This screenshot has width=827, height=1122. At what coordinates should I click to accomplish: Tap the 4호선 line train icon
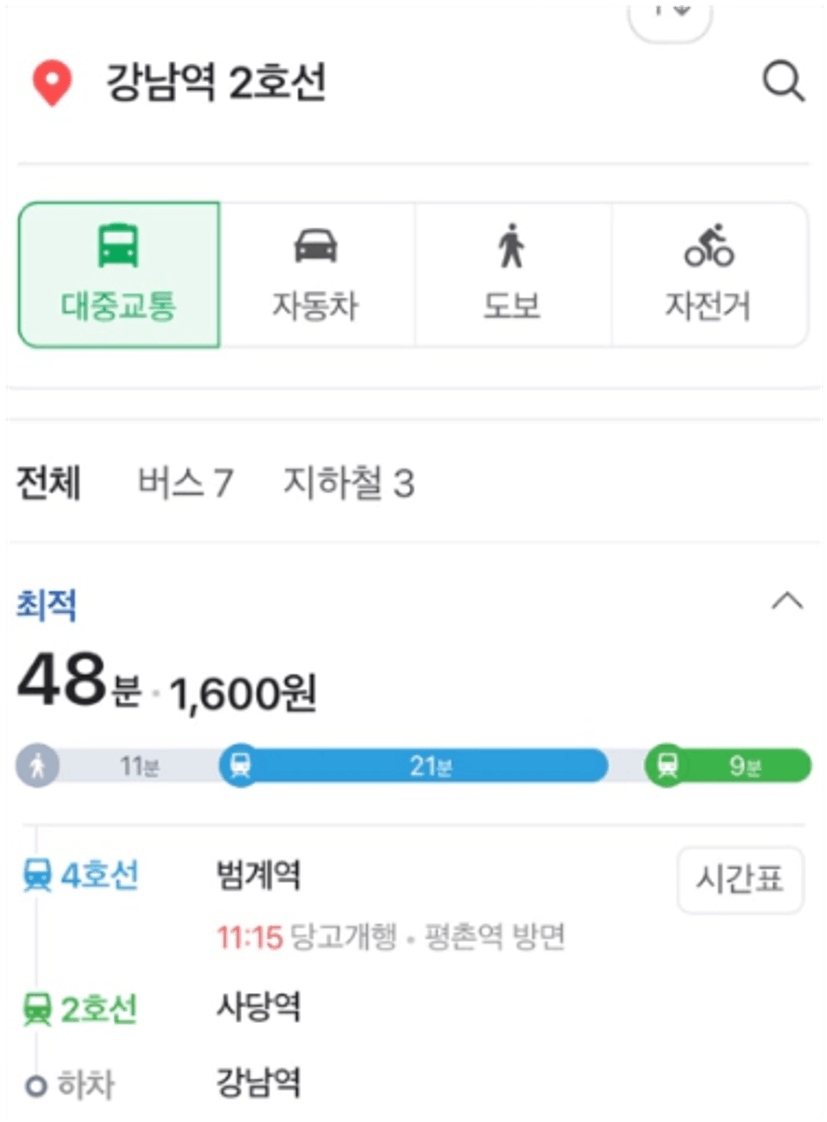[x=37, y=876]
